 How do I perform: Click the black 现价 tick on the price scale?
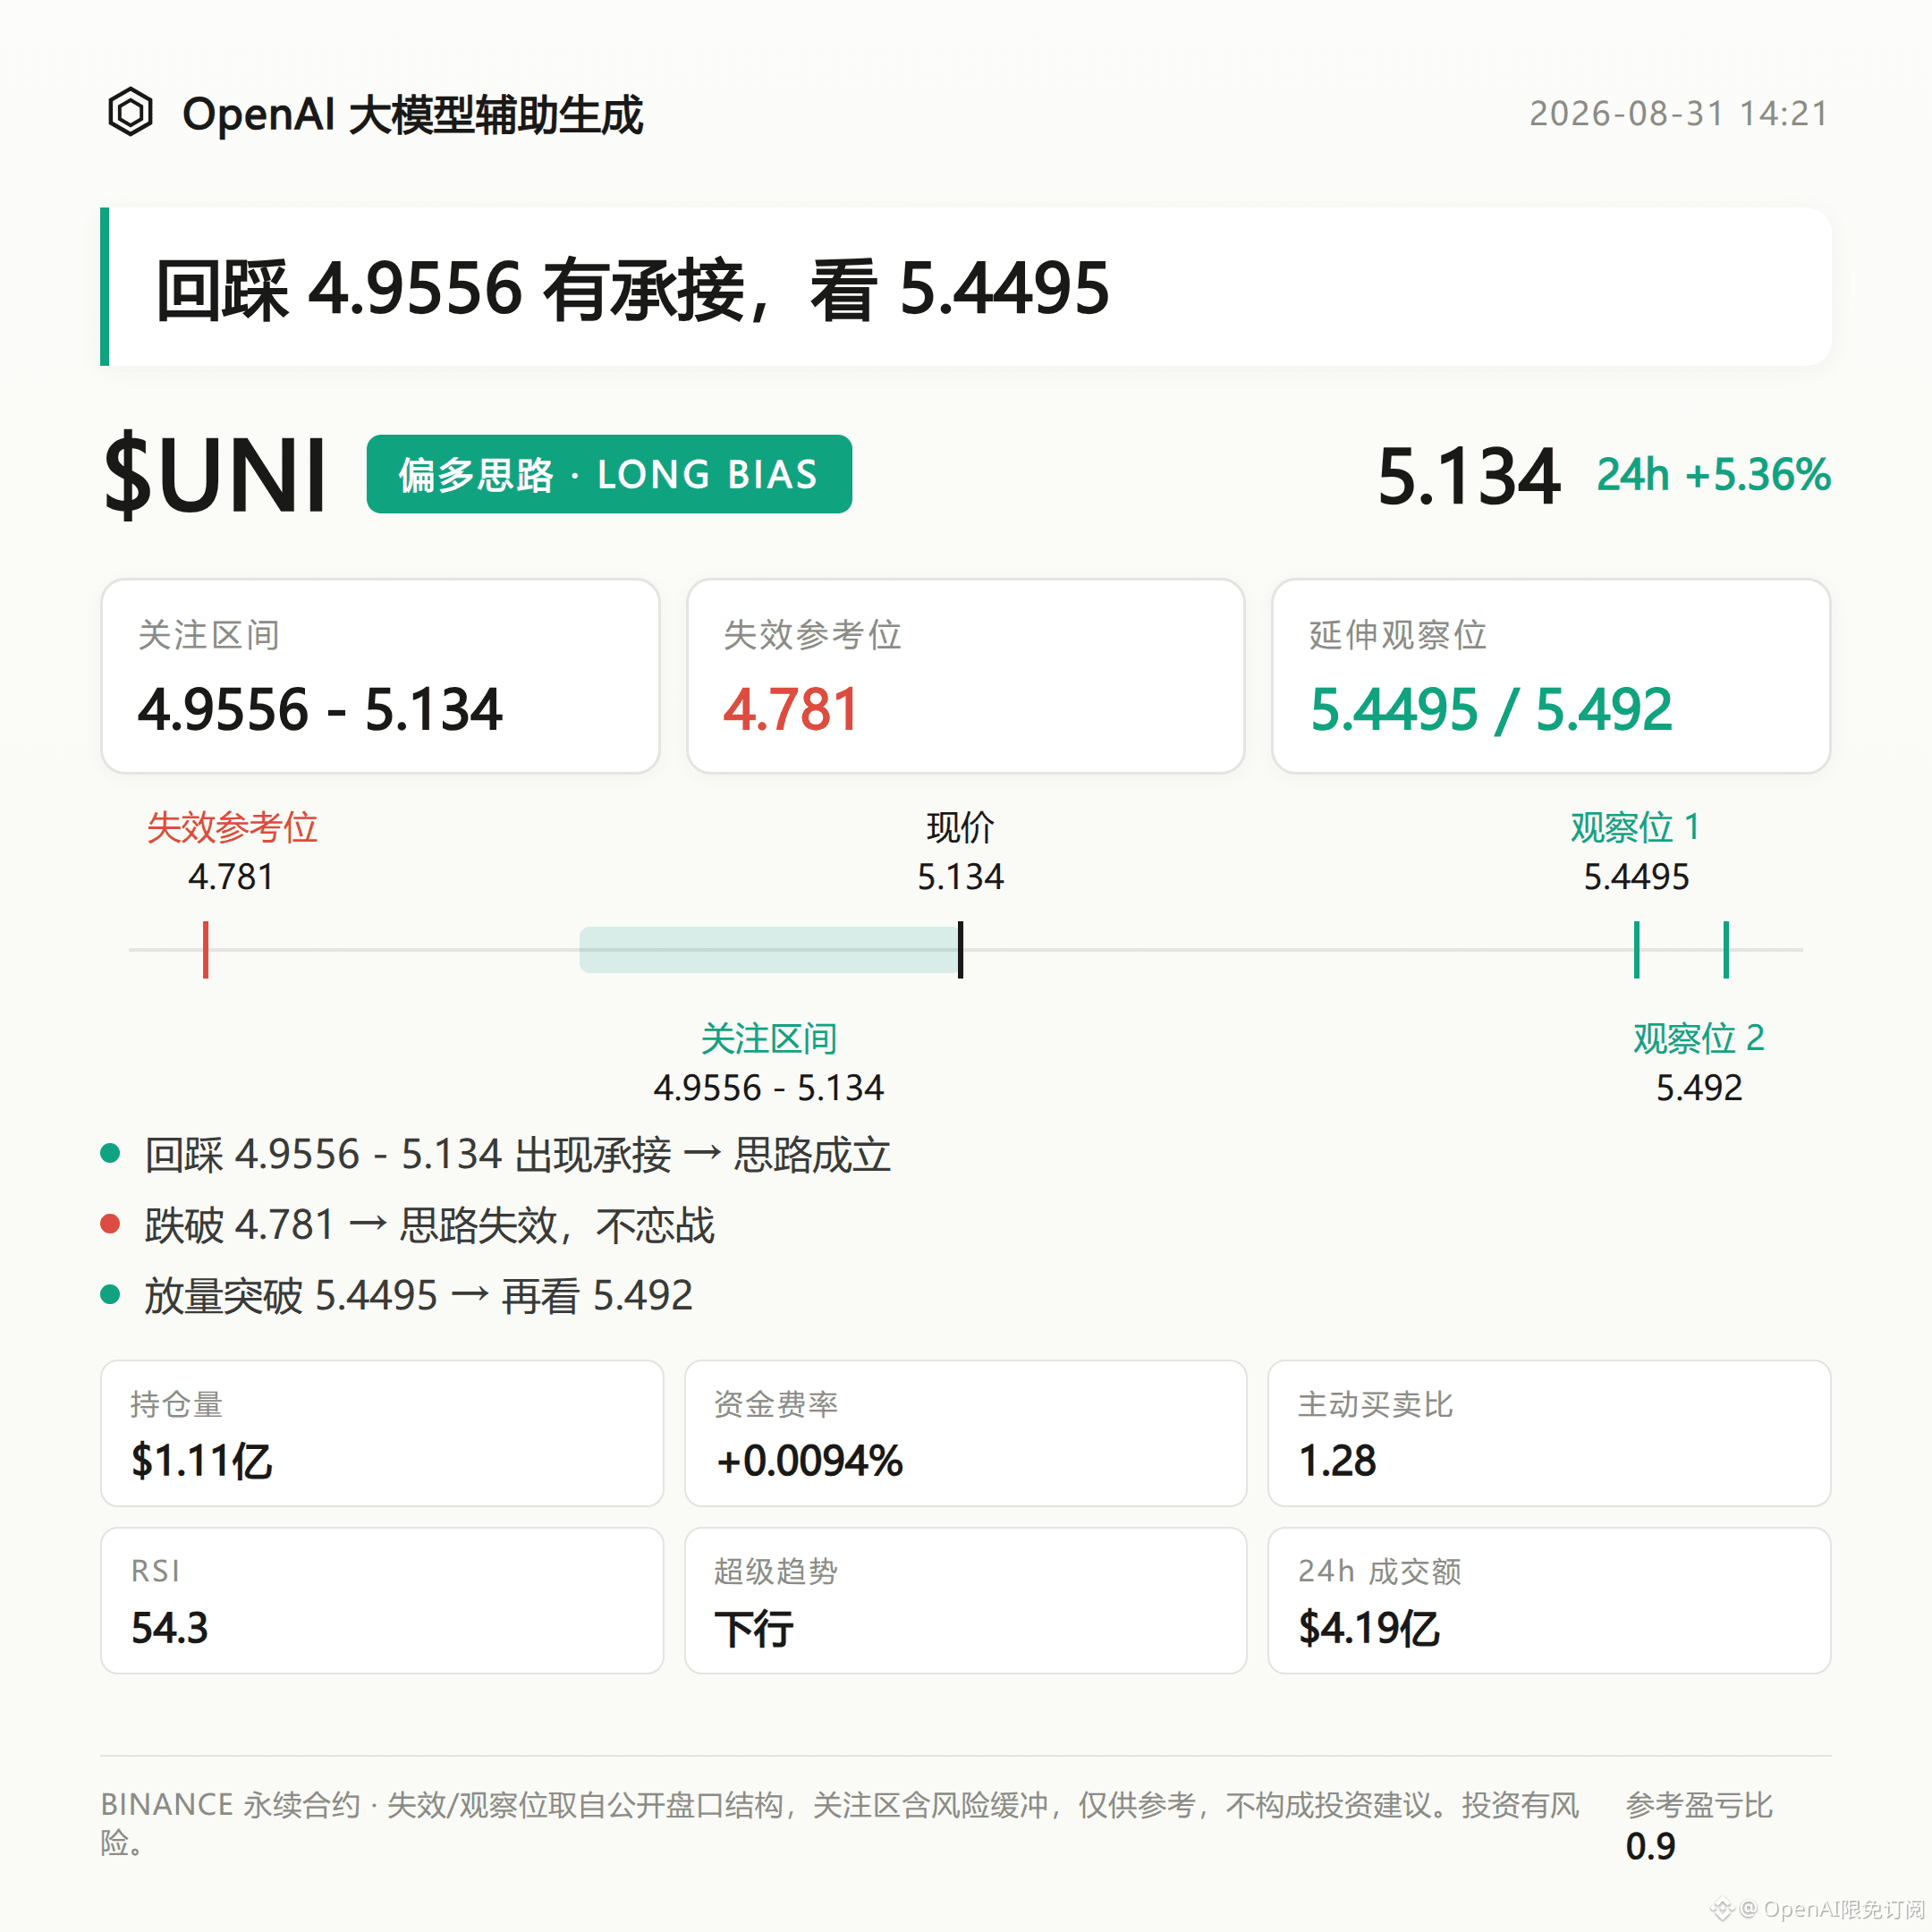960,949
